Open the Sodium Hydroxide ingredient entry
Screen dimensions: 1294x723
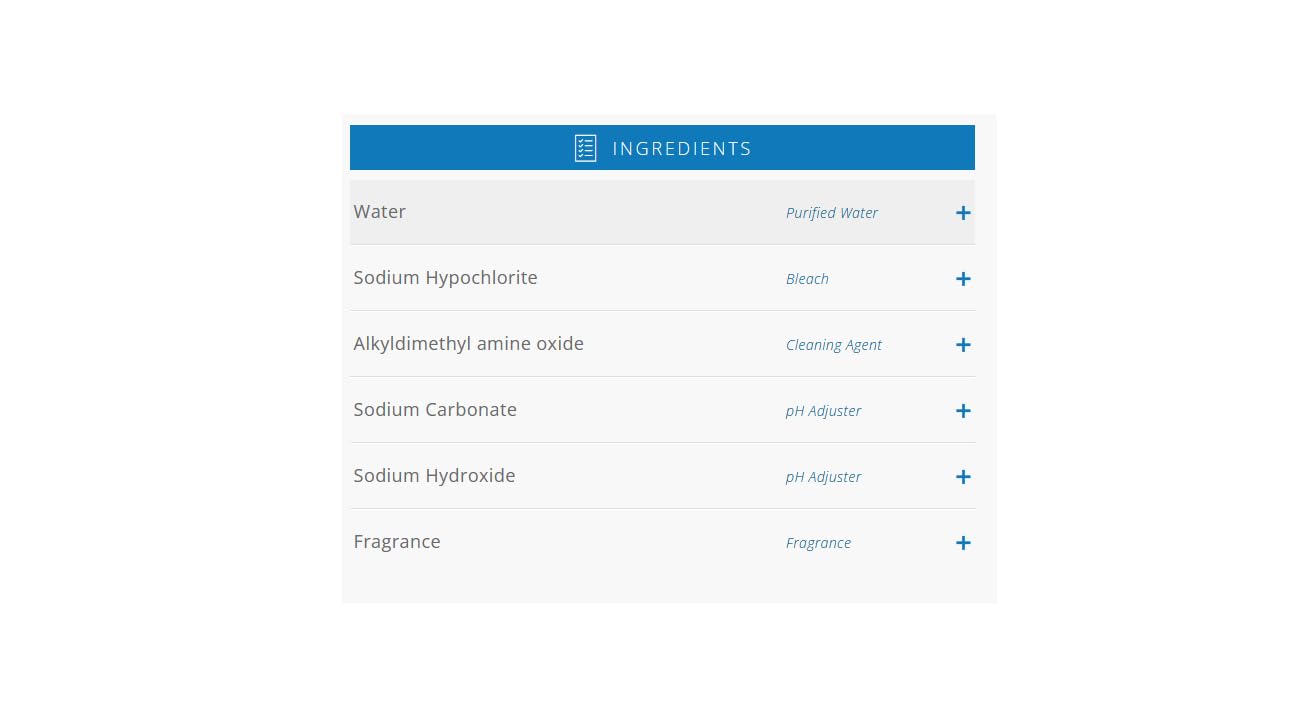pyautogui.click(x=434, y=476)
